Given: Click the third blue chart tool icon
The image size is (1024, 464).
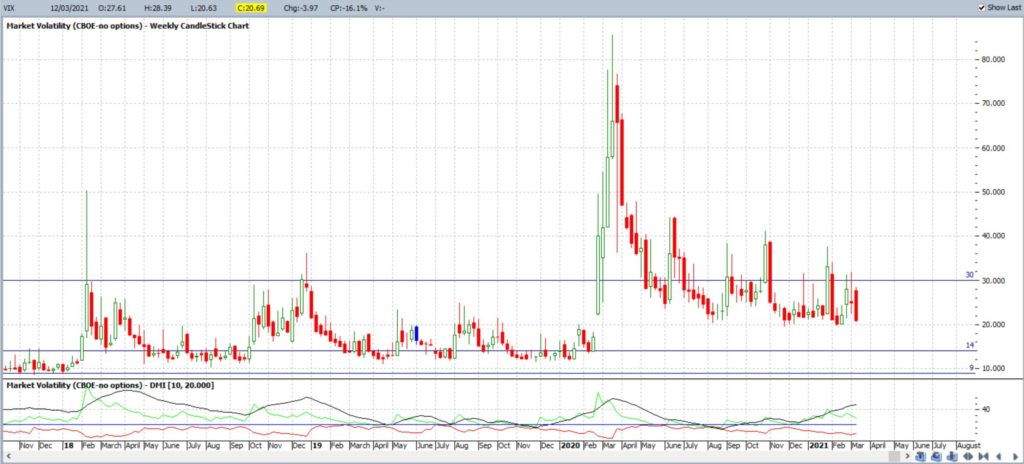Looking at the screenshot, I should (x=952, y=456).
